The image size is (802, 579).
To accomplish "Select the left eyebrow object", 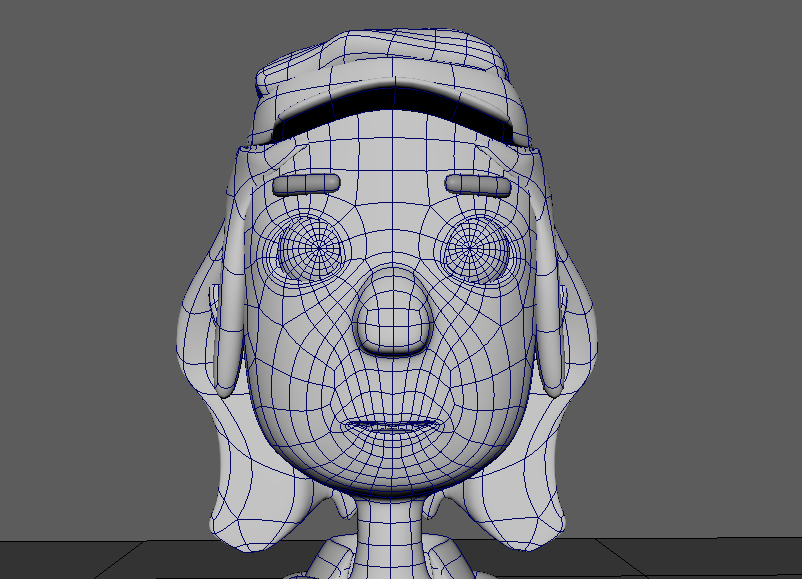I will [306, 184].
